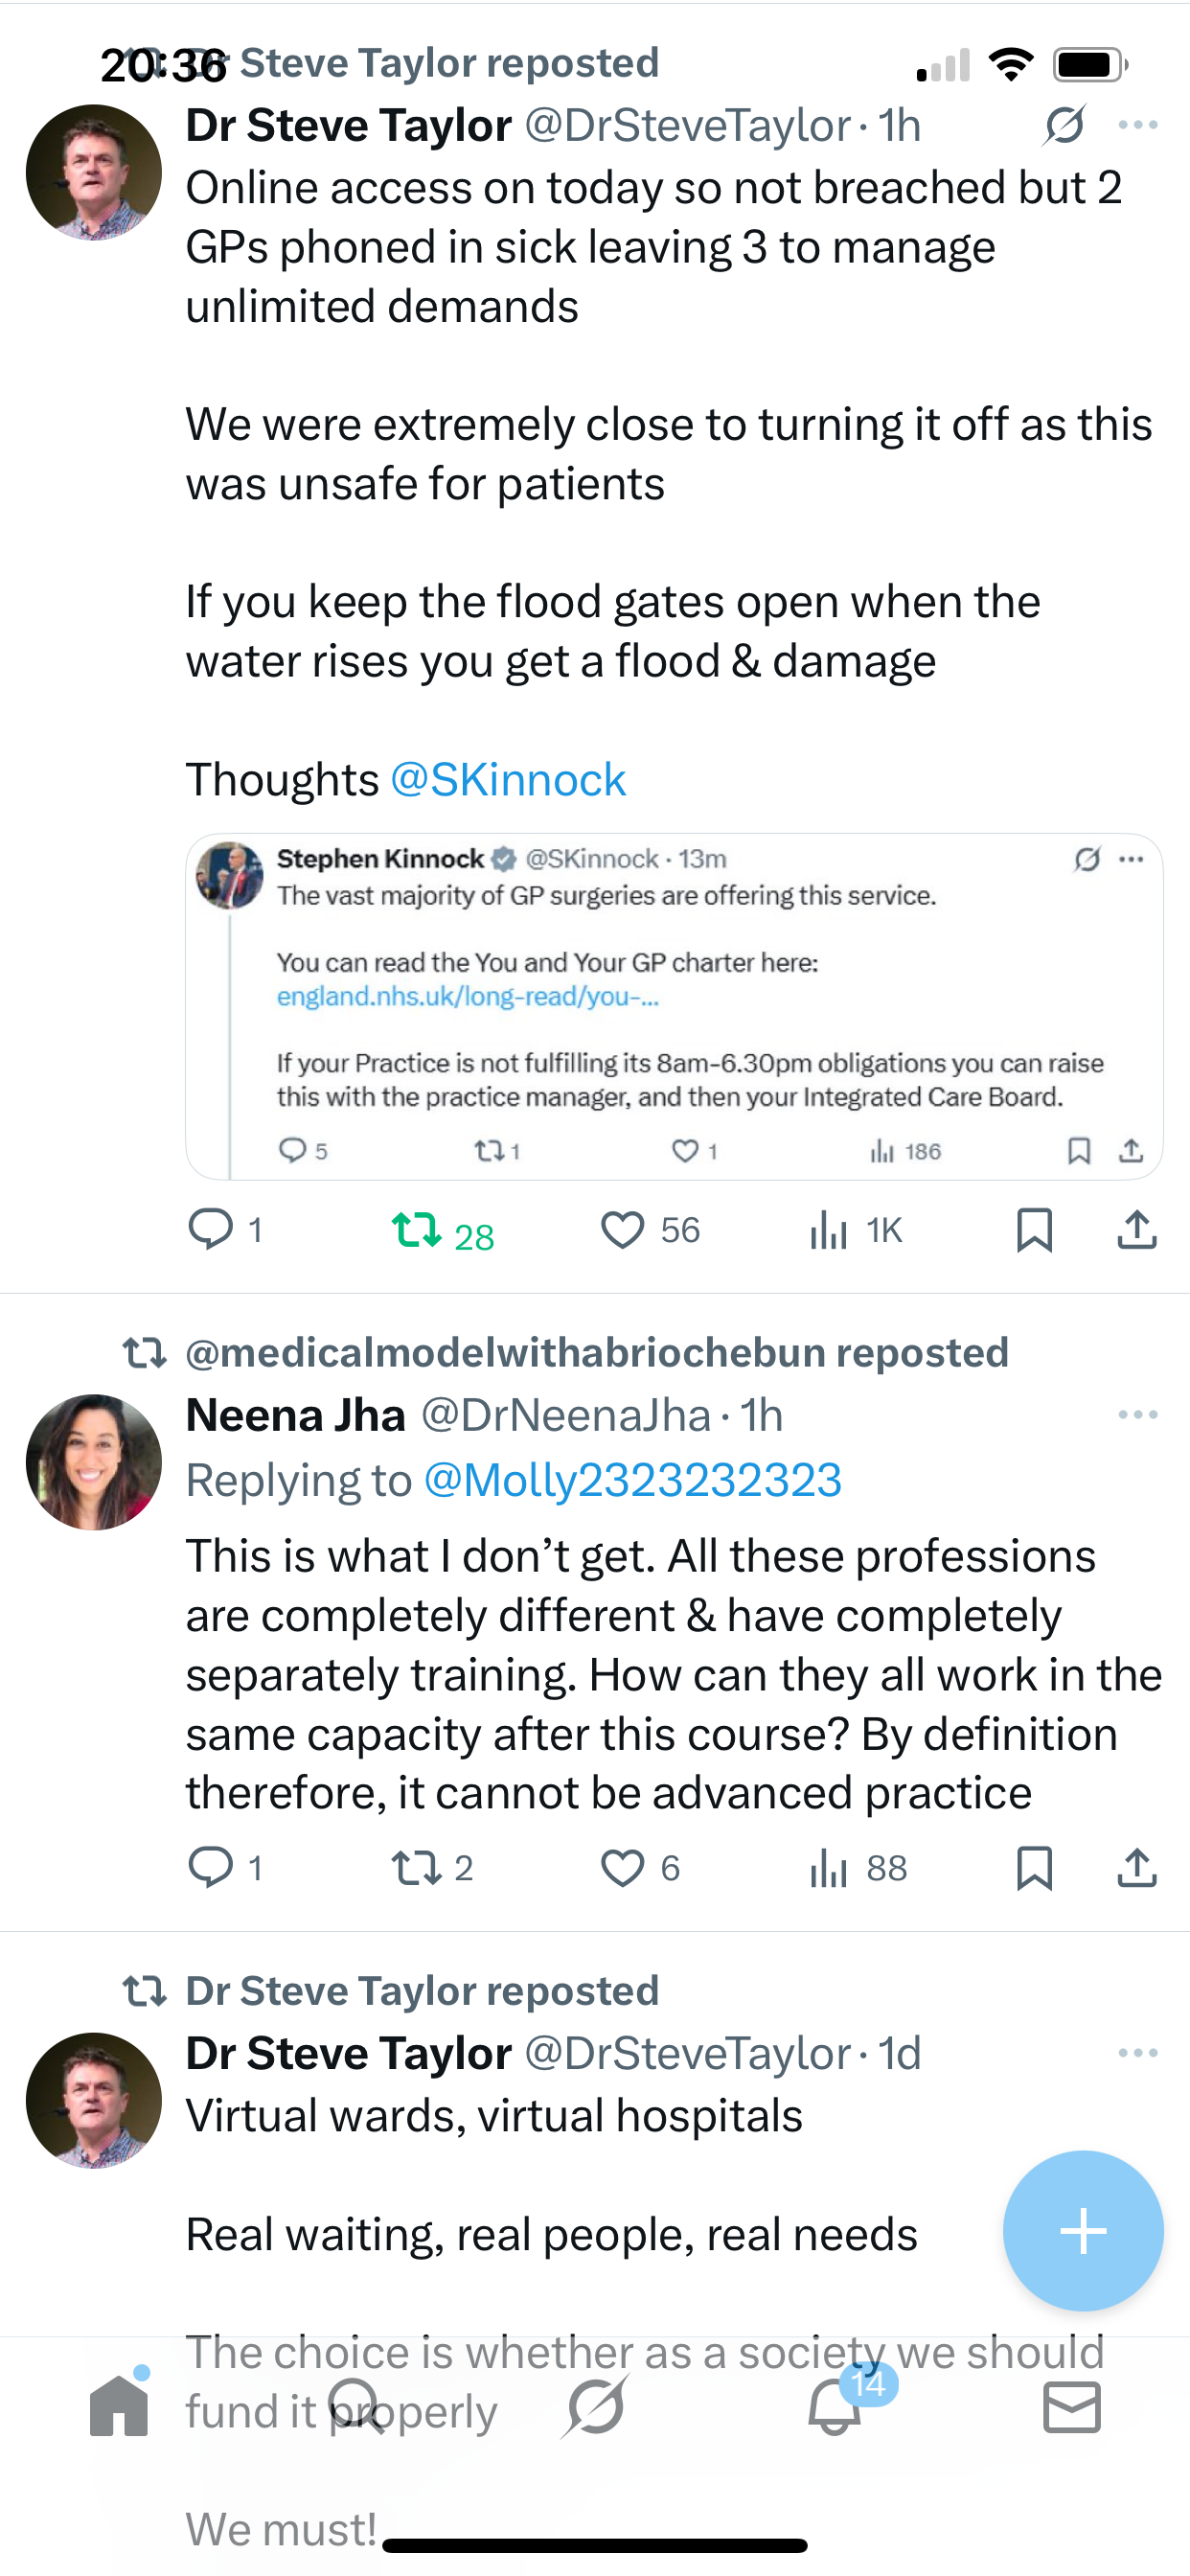Like the post with 56 likes
1190x2576 pixels.
tap(622, 1230)
